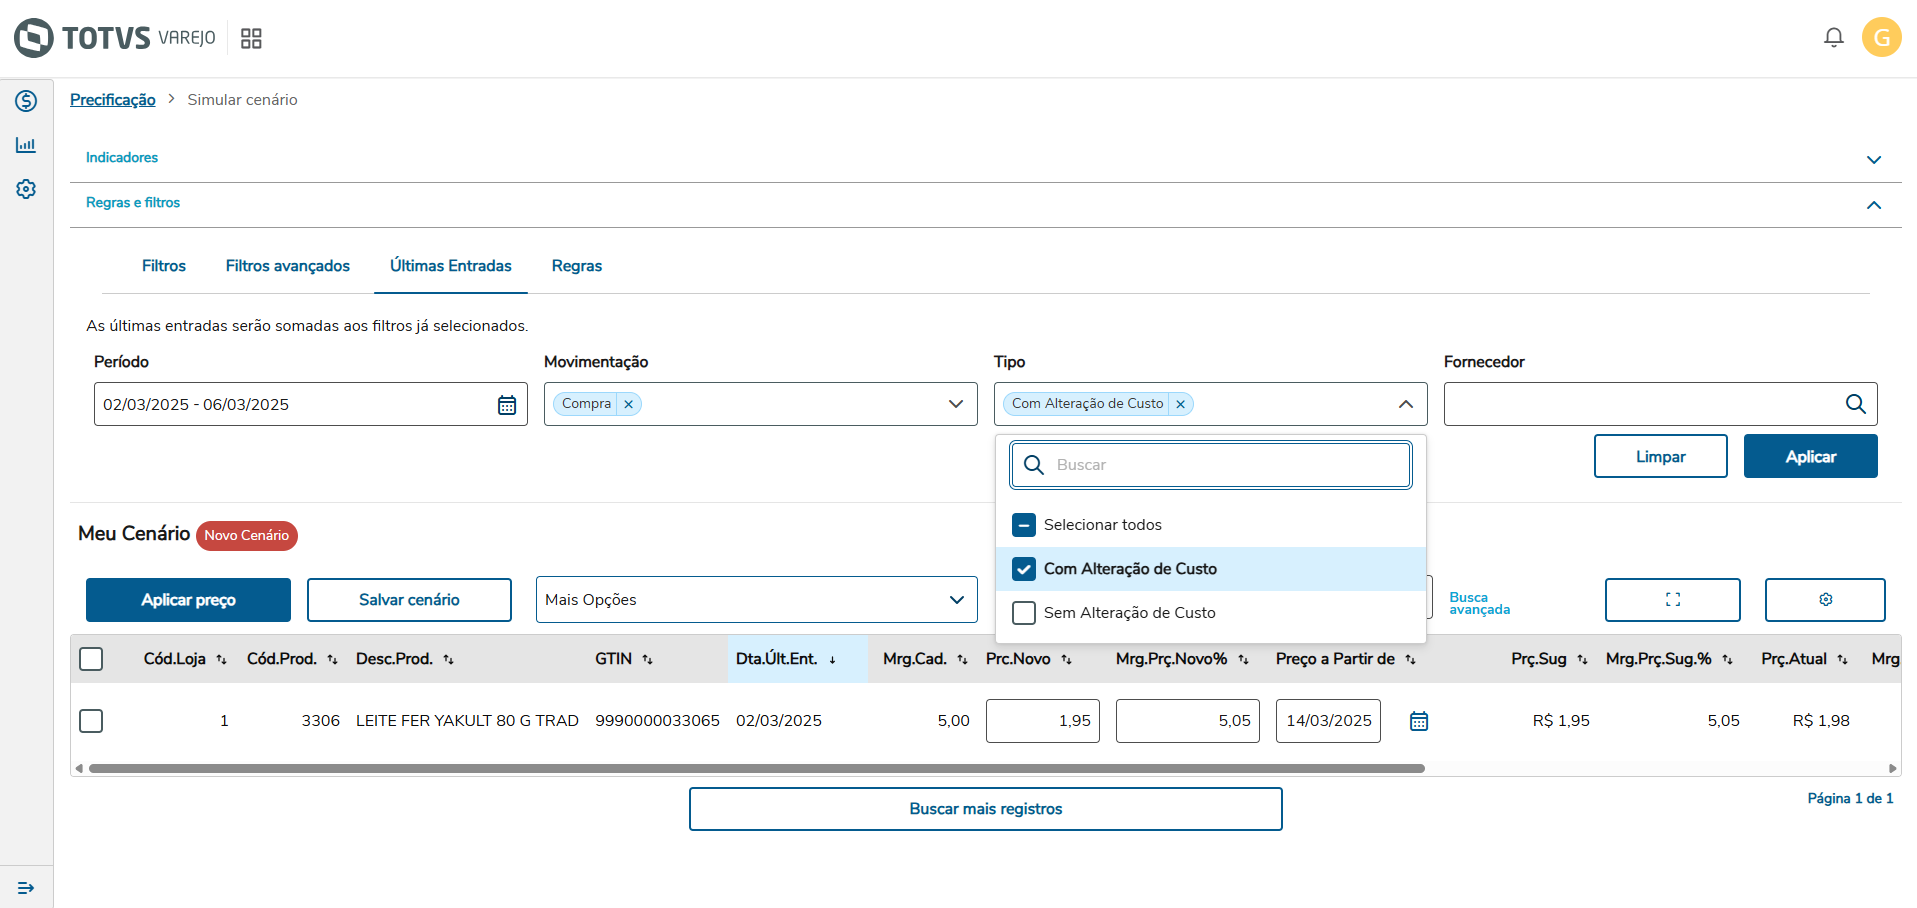
Task: Open the Movimentação dropdown
Action: click(x=955, y=404)
